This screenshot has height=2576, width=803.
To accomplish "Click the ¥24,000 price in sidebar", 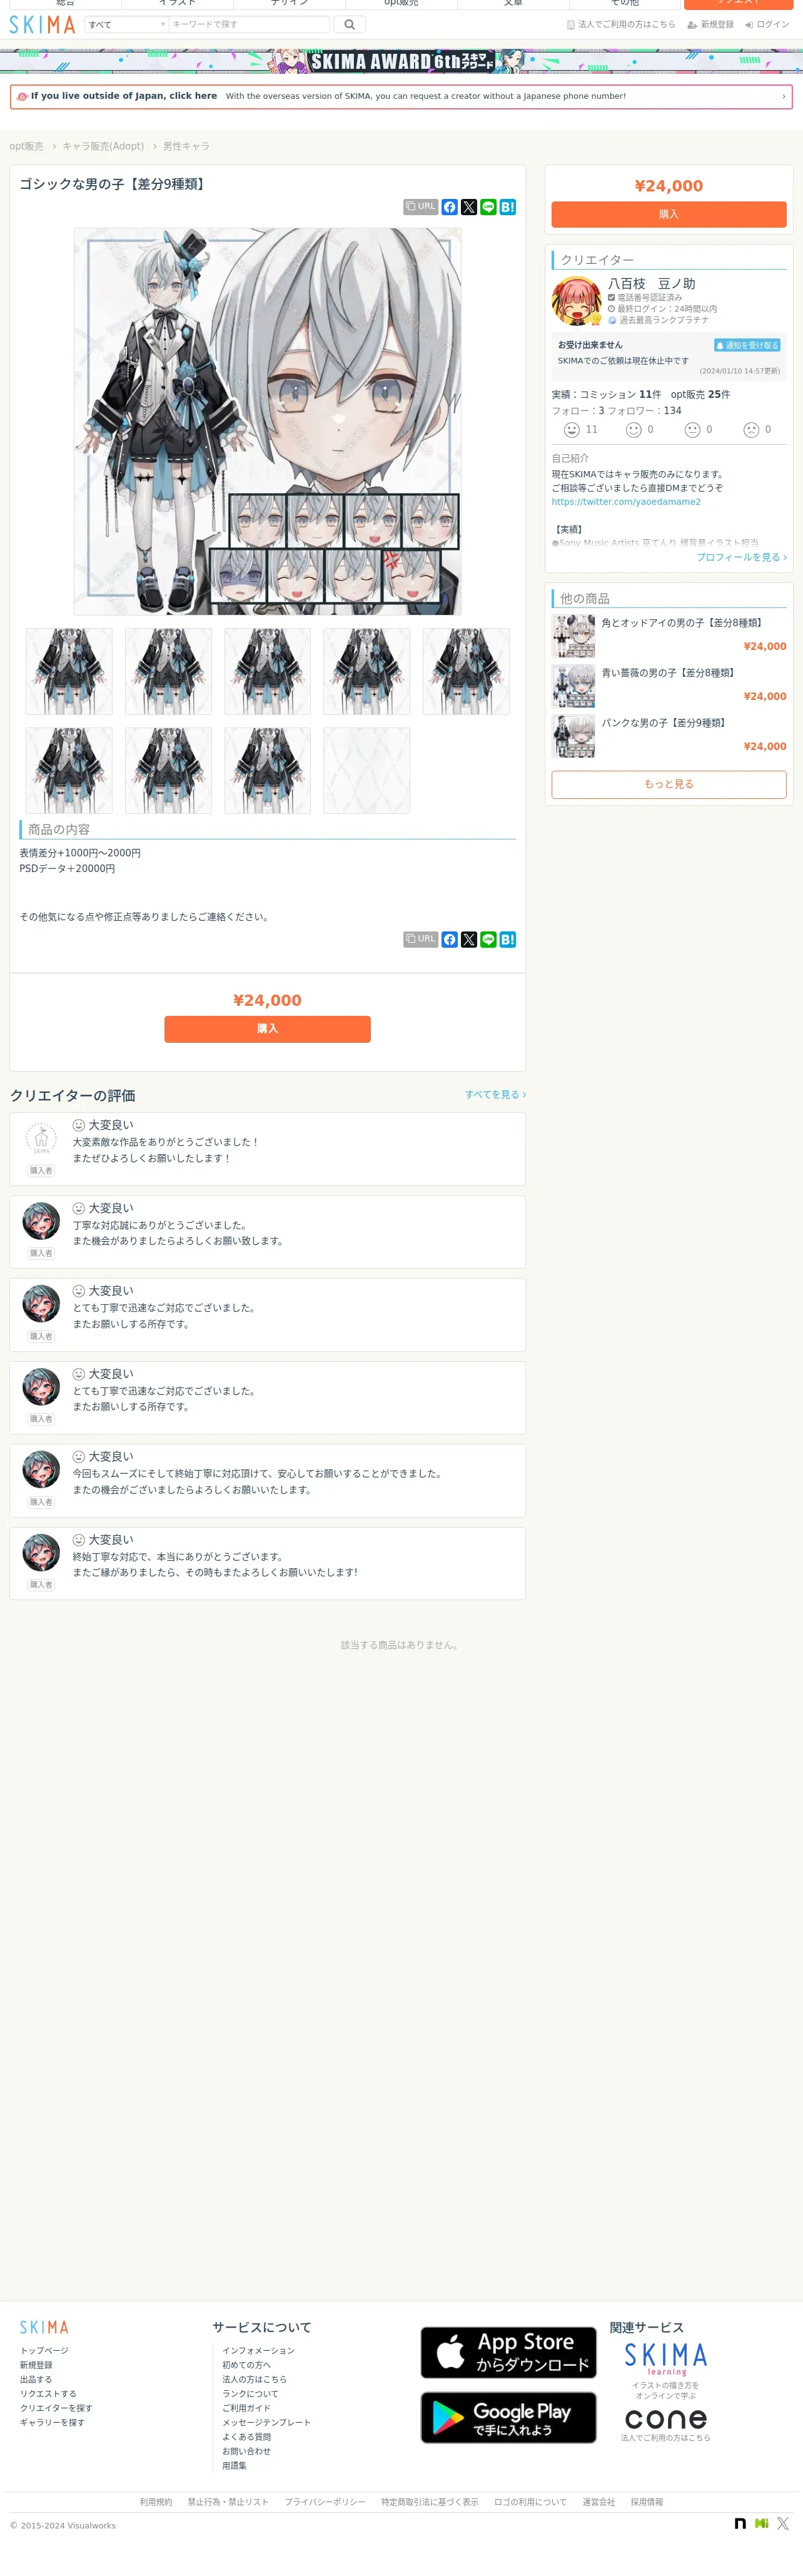I will (669, 186).
